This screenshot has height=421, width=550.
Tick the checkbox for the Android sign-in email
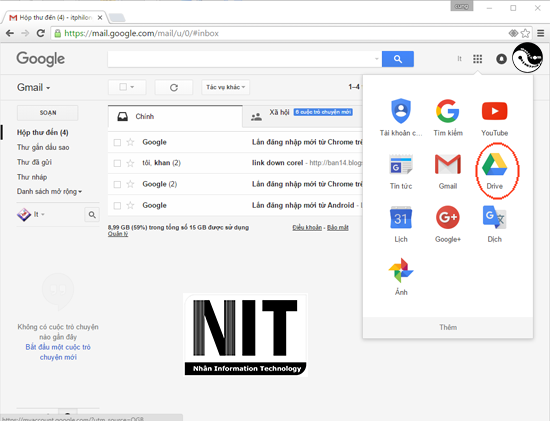pyautogui.click(x=117, y=206)
